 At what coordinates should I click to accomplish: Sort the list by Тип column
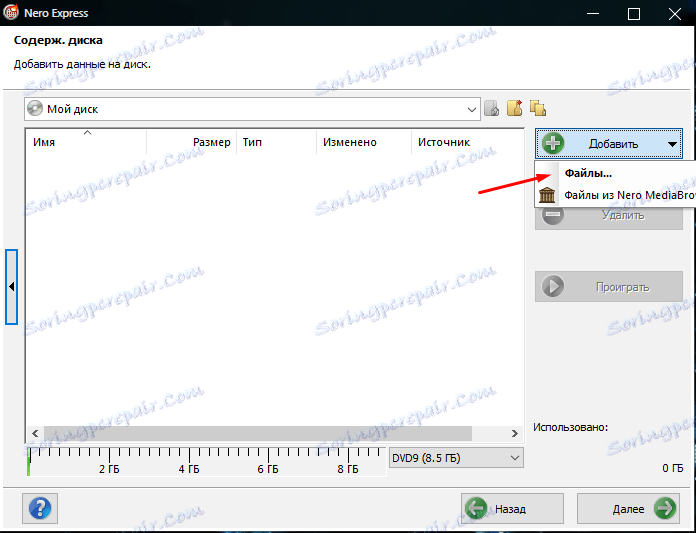pyautogui.click(x=277, y=142)
